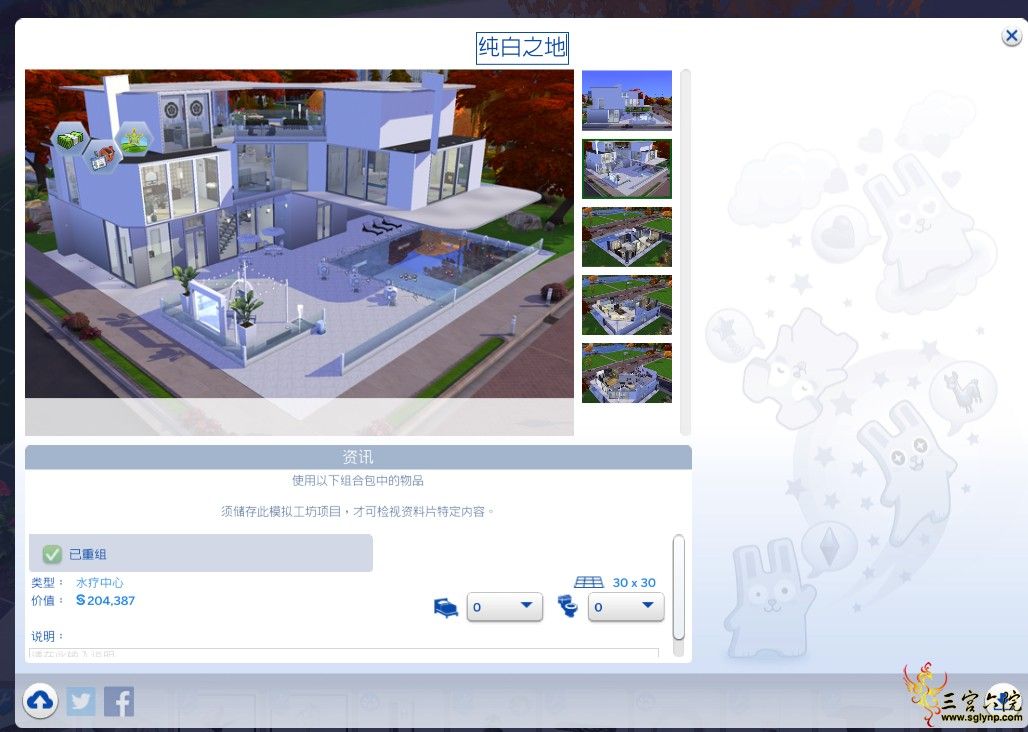Select the third floor plan thumbnail
This screenshot has height=732, width=1028.
point(627,237)
